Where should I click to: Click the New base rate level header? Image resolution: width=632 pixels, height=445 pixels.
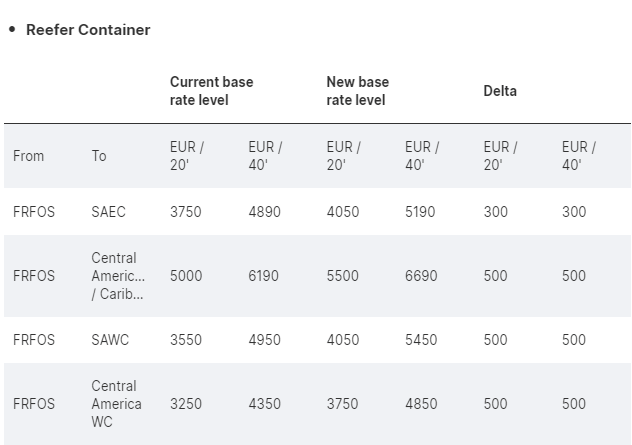pyautogui.click(x=358, y=91)
